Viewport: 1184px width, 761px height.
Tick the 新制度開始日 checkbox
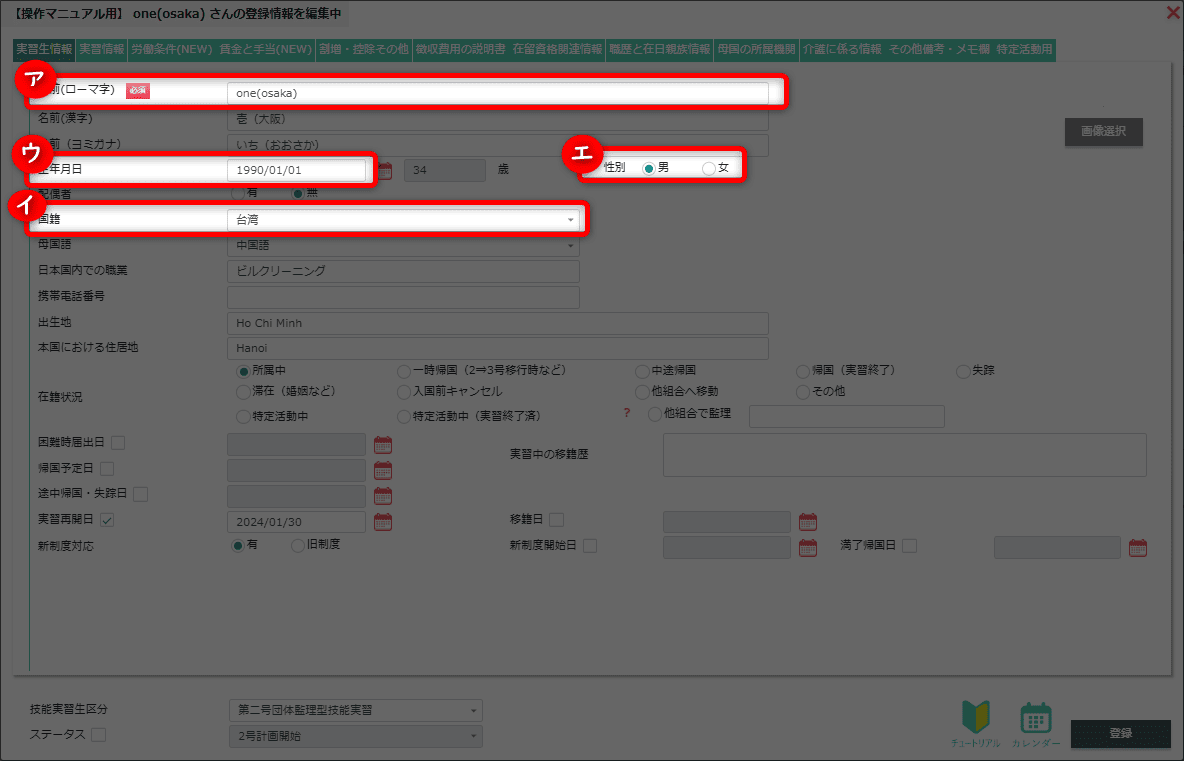[x=590, y=545]
